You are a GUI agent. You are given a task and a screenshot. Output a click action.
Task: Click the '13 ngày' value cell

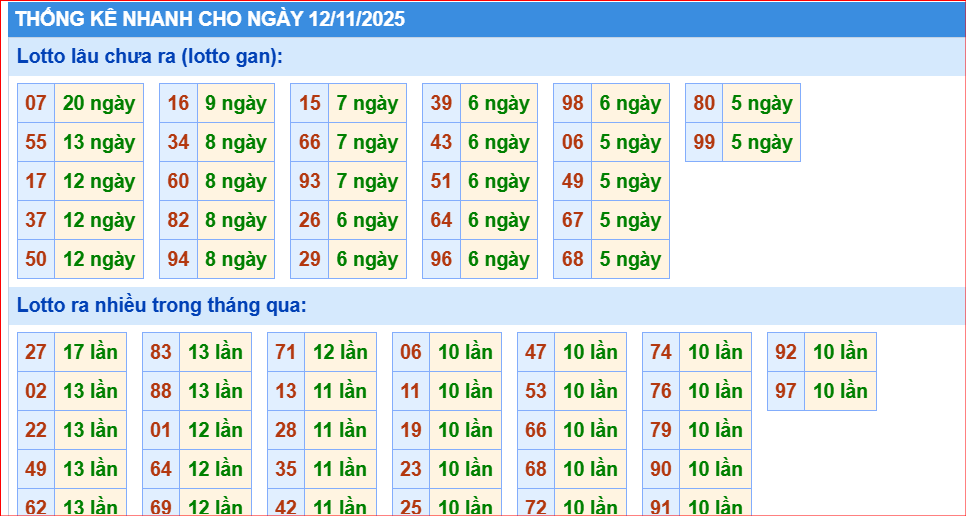[x=99, y=142]
